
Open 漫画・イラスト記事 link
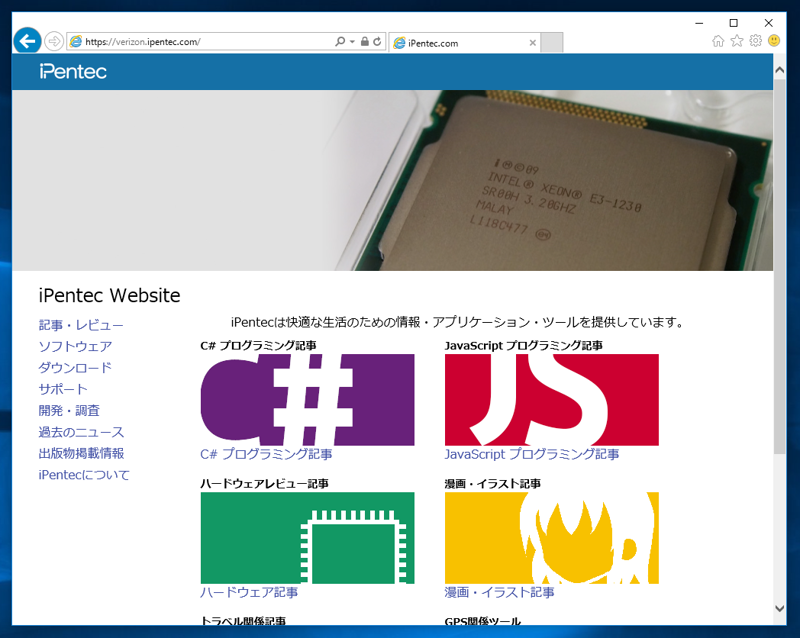pos(499,593)
